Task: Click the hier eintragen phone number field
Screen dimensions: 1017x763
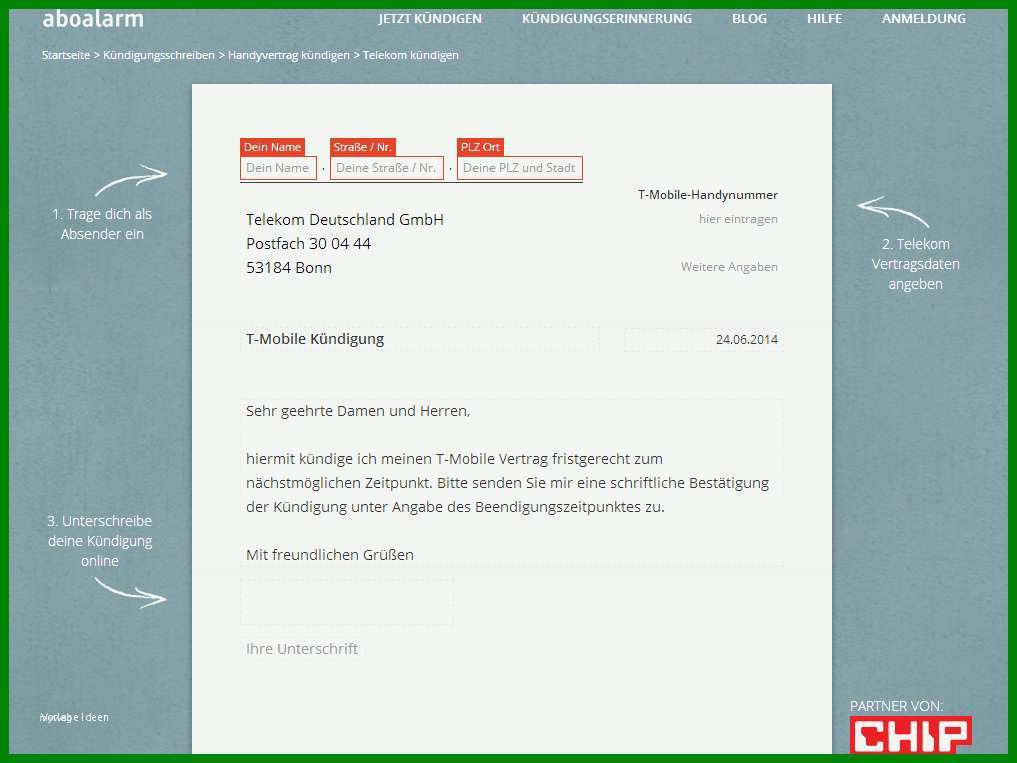Action: [x=738, y=219]
